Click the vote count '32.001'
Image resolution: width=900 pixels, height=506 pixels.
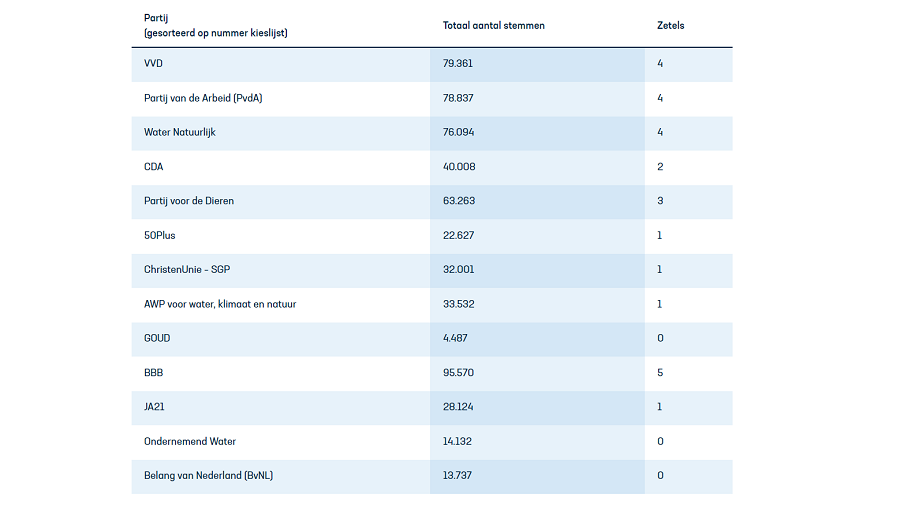click(459, 270)
